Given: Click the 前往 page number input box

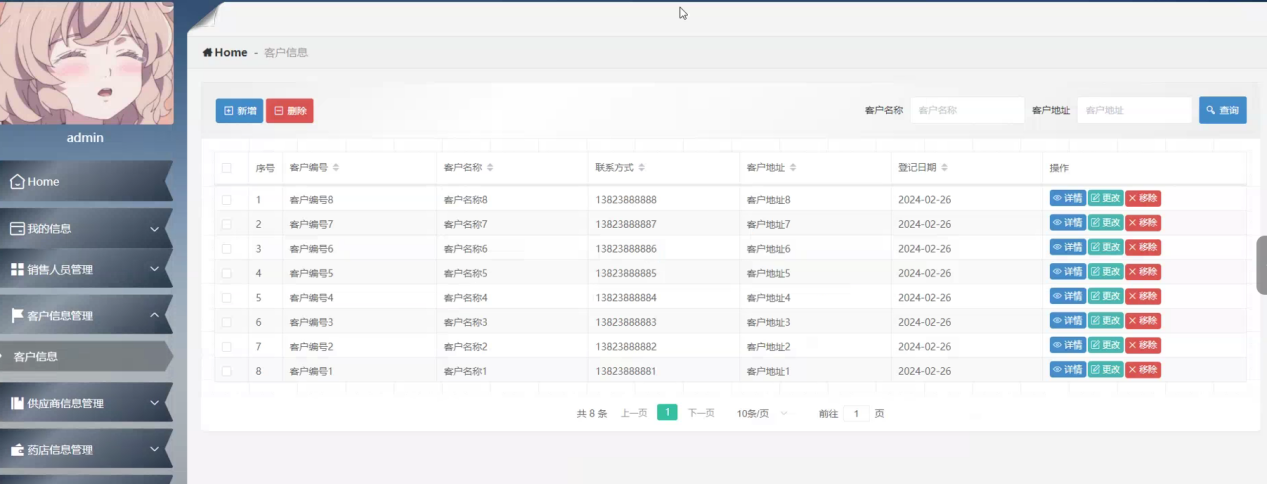Looking at the screenshot, I should (856, 413).
